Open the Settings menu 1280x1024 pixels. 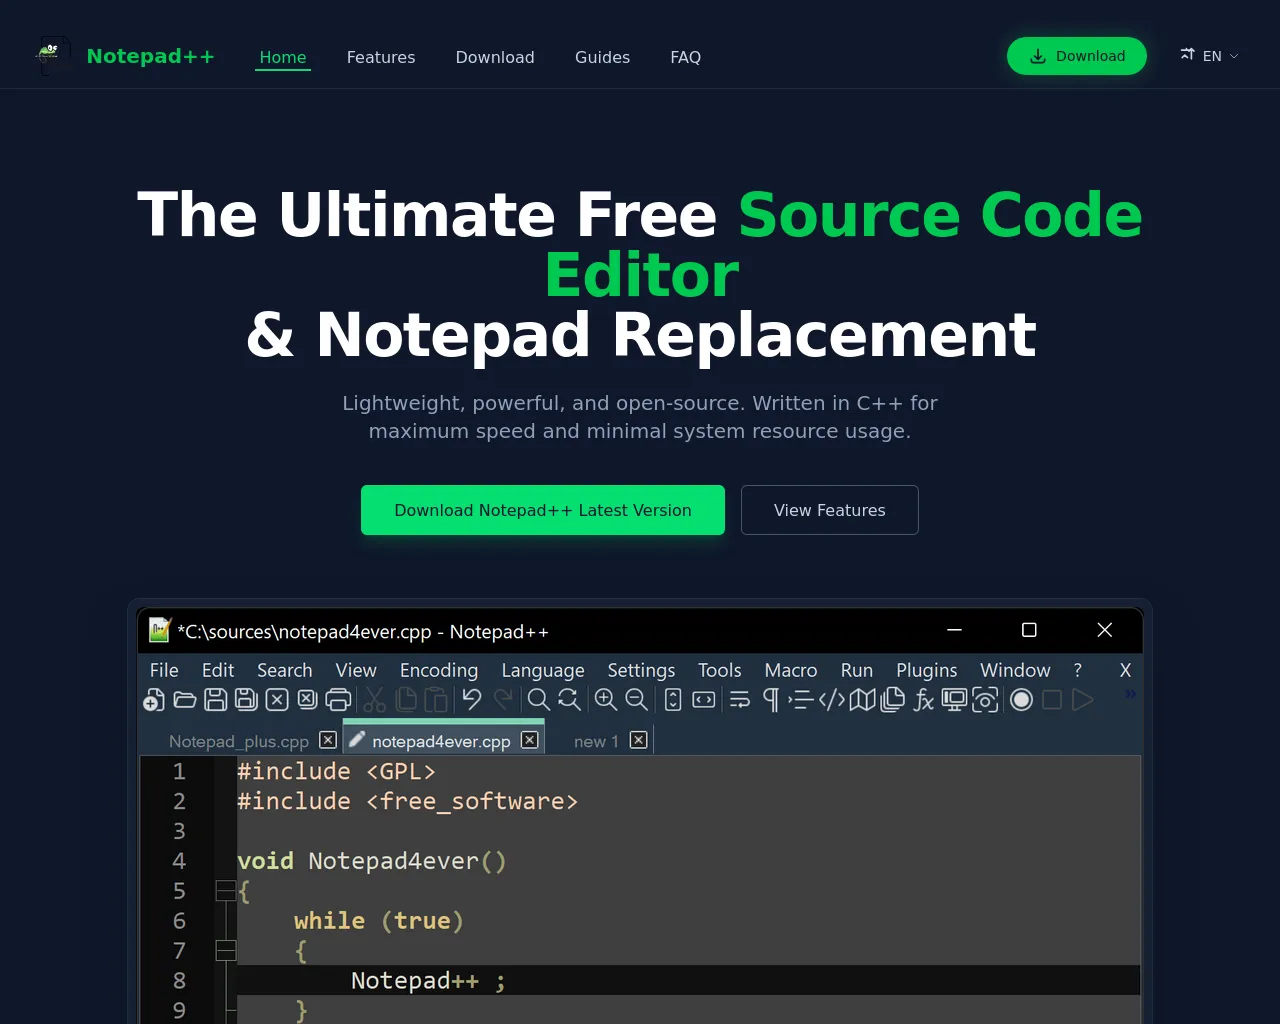coord(641,670)
